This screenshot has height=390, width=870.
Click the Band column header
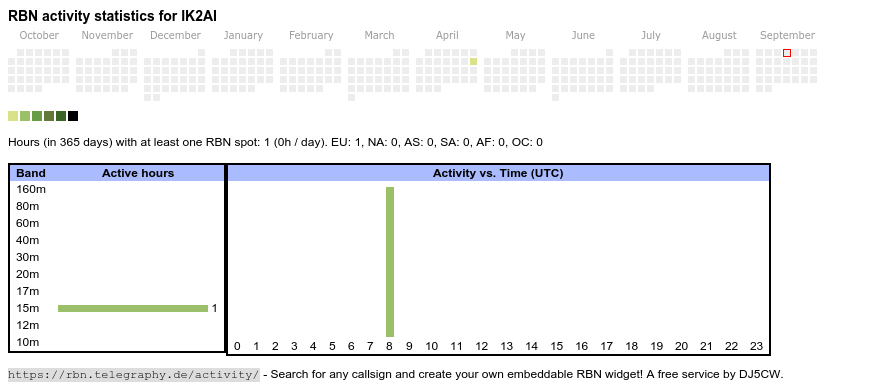coord(31,173)
